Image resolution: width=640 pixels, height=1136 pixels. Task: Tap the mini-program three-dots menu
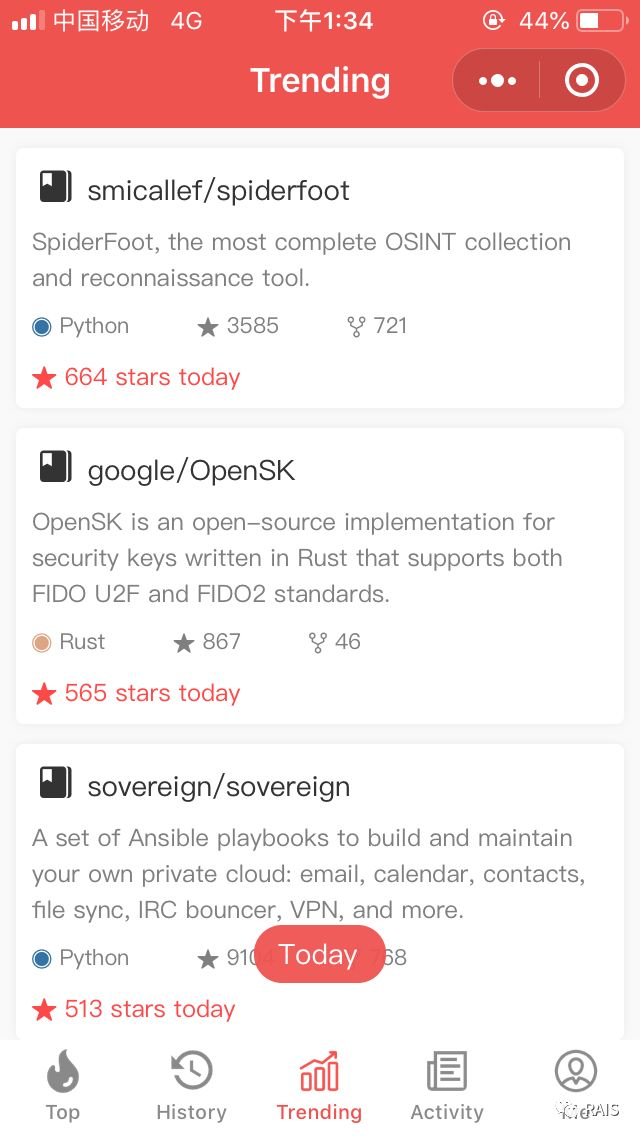(x=497, y=80)
